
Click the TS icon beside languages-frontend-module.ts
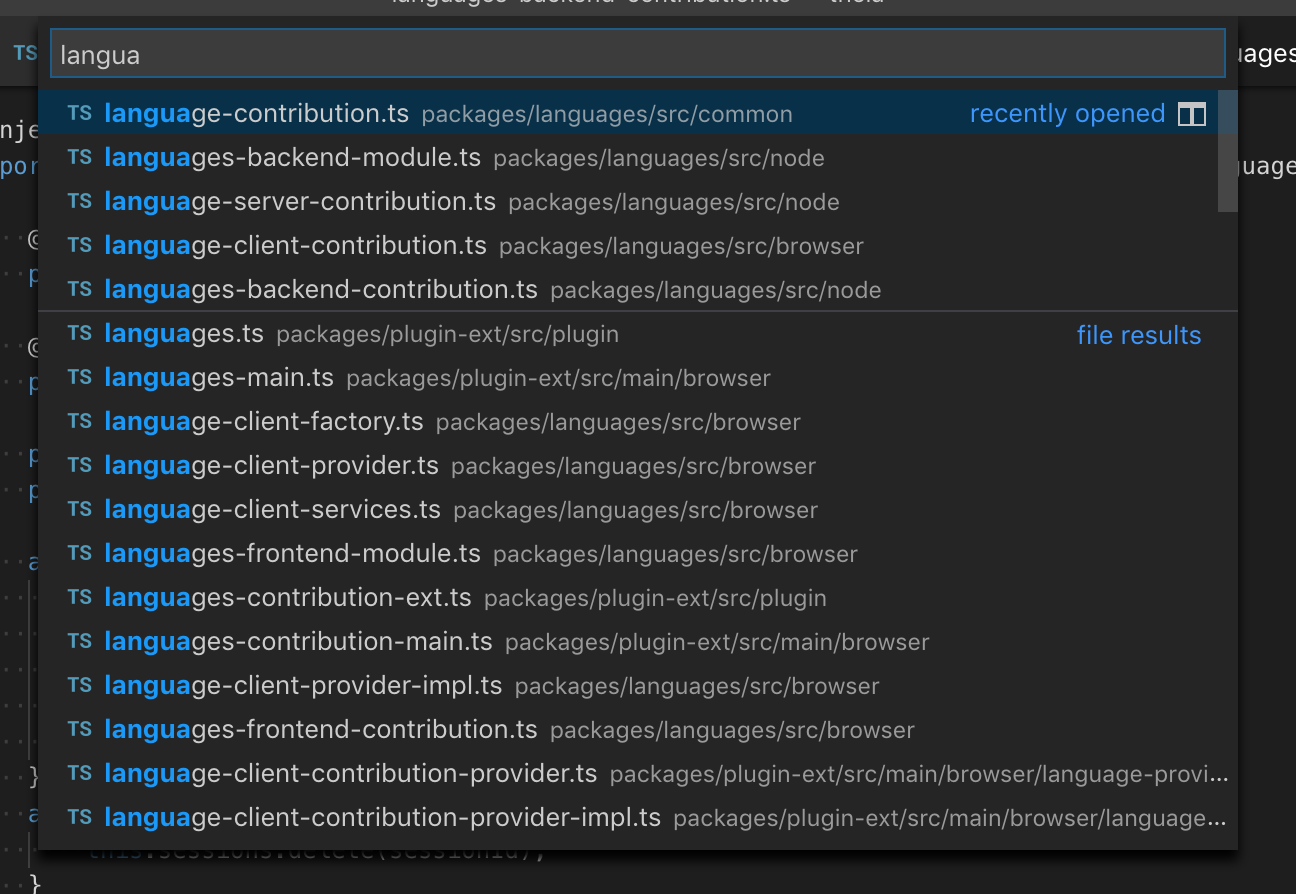point(79,553)
